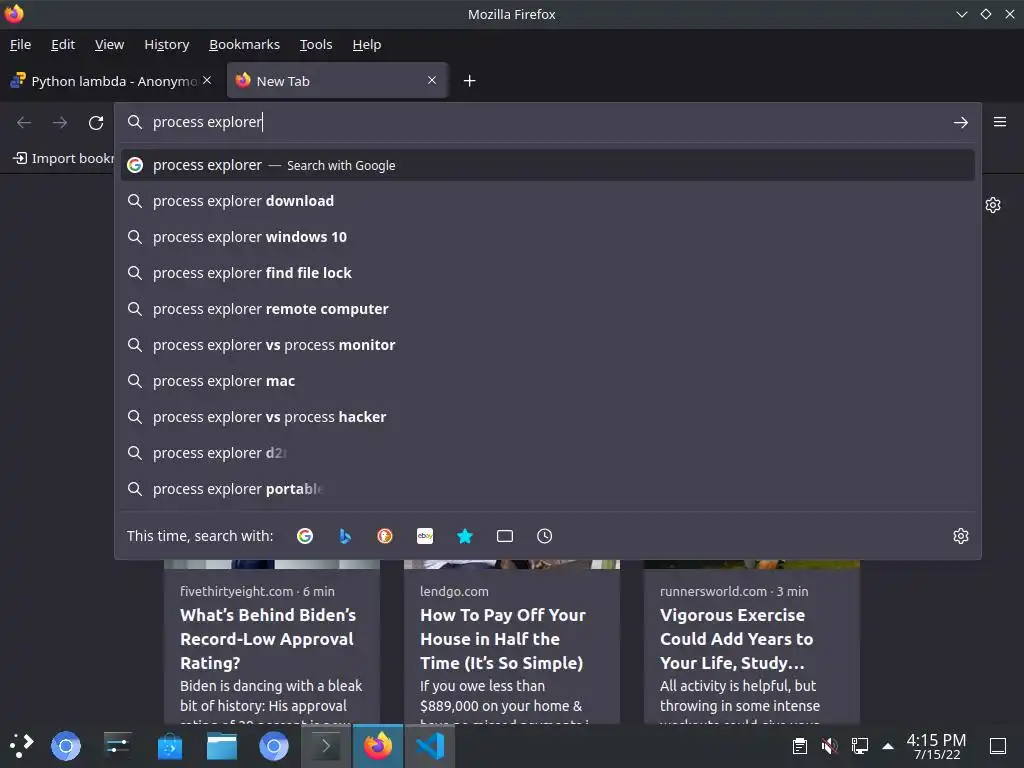Switch to Visual Studio Code in taskbar
1024x768 pixels.
pyautogui.click(x=430, y=746)
